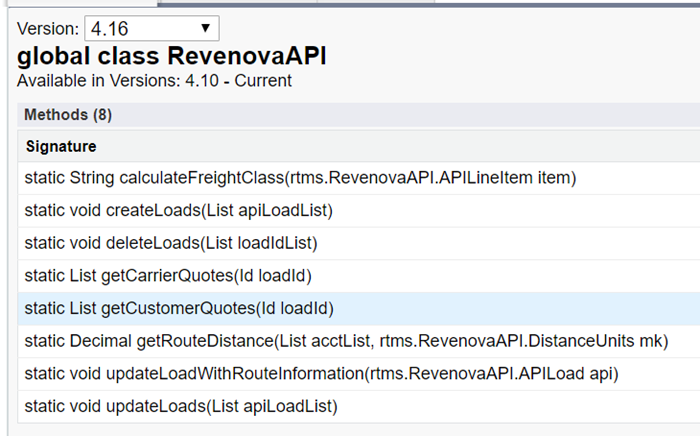Click the global class RevenovaAPI heading
This screenshot has width=700, height=436.
(171, 56)
